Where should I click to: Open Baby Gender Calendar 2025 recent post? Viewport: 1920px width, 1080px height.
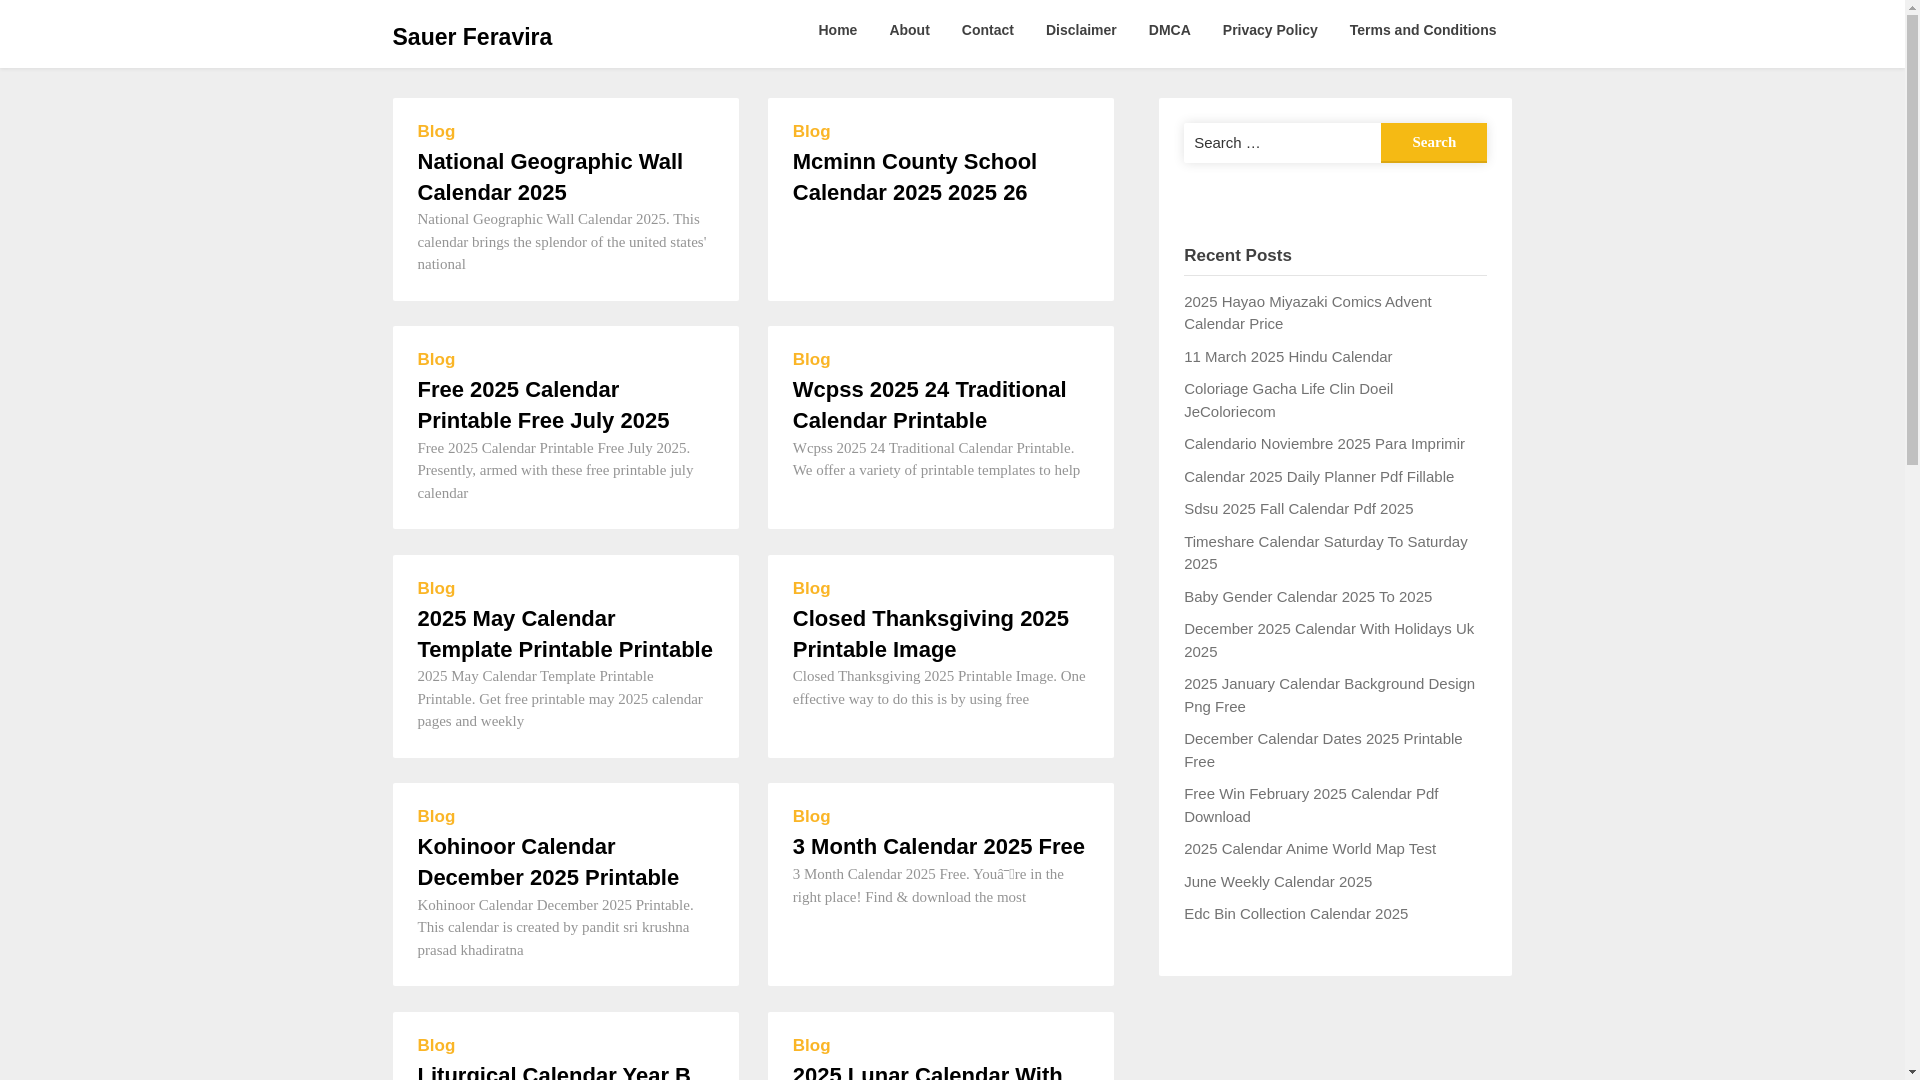(x=1307, y=597)
